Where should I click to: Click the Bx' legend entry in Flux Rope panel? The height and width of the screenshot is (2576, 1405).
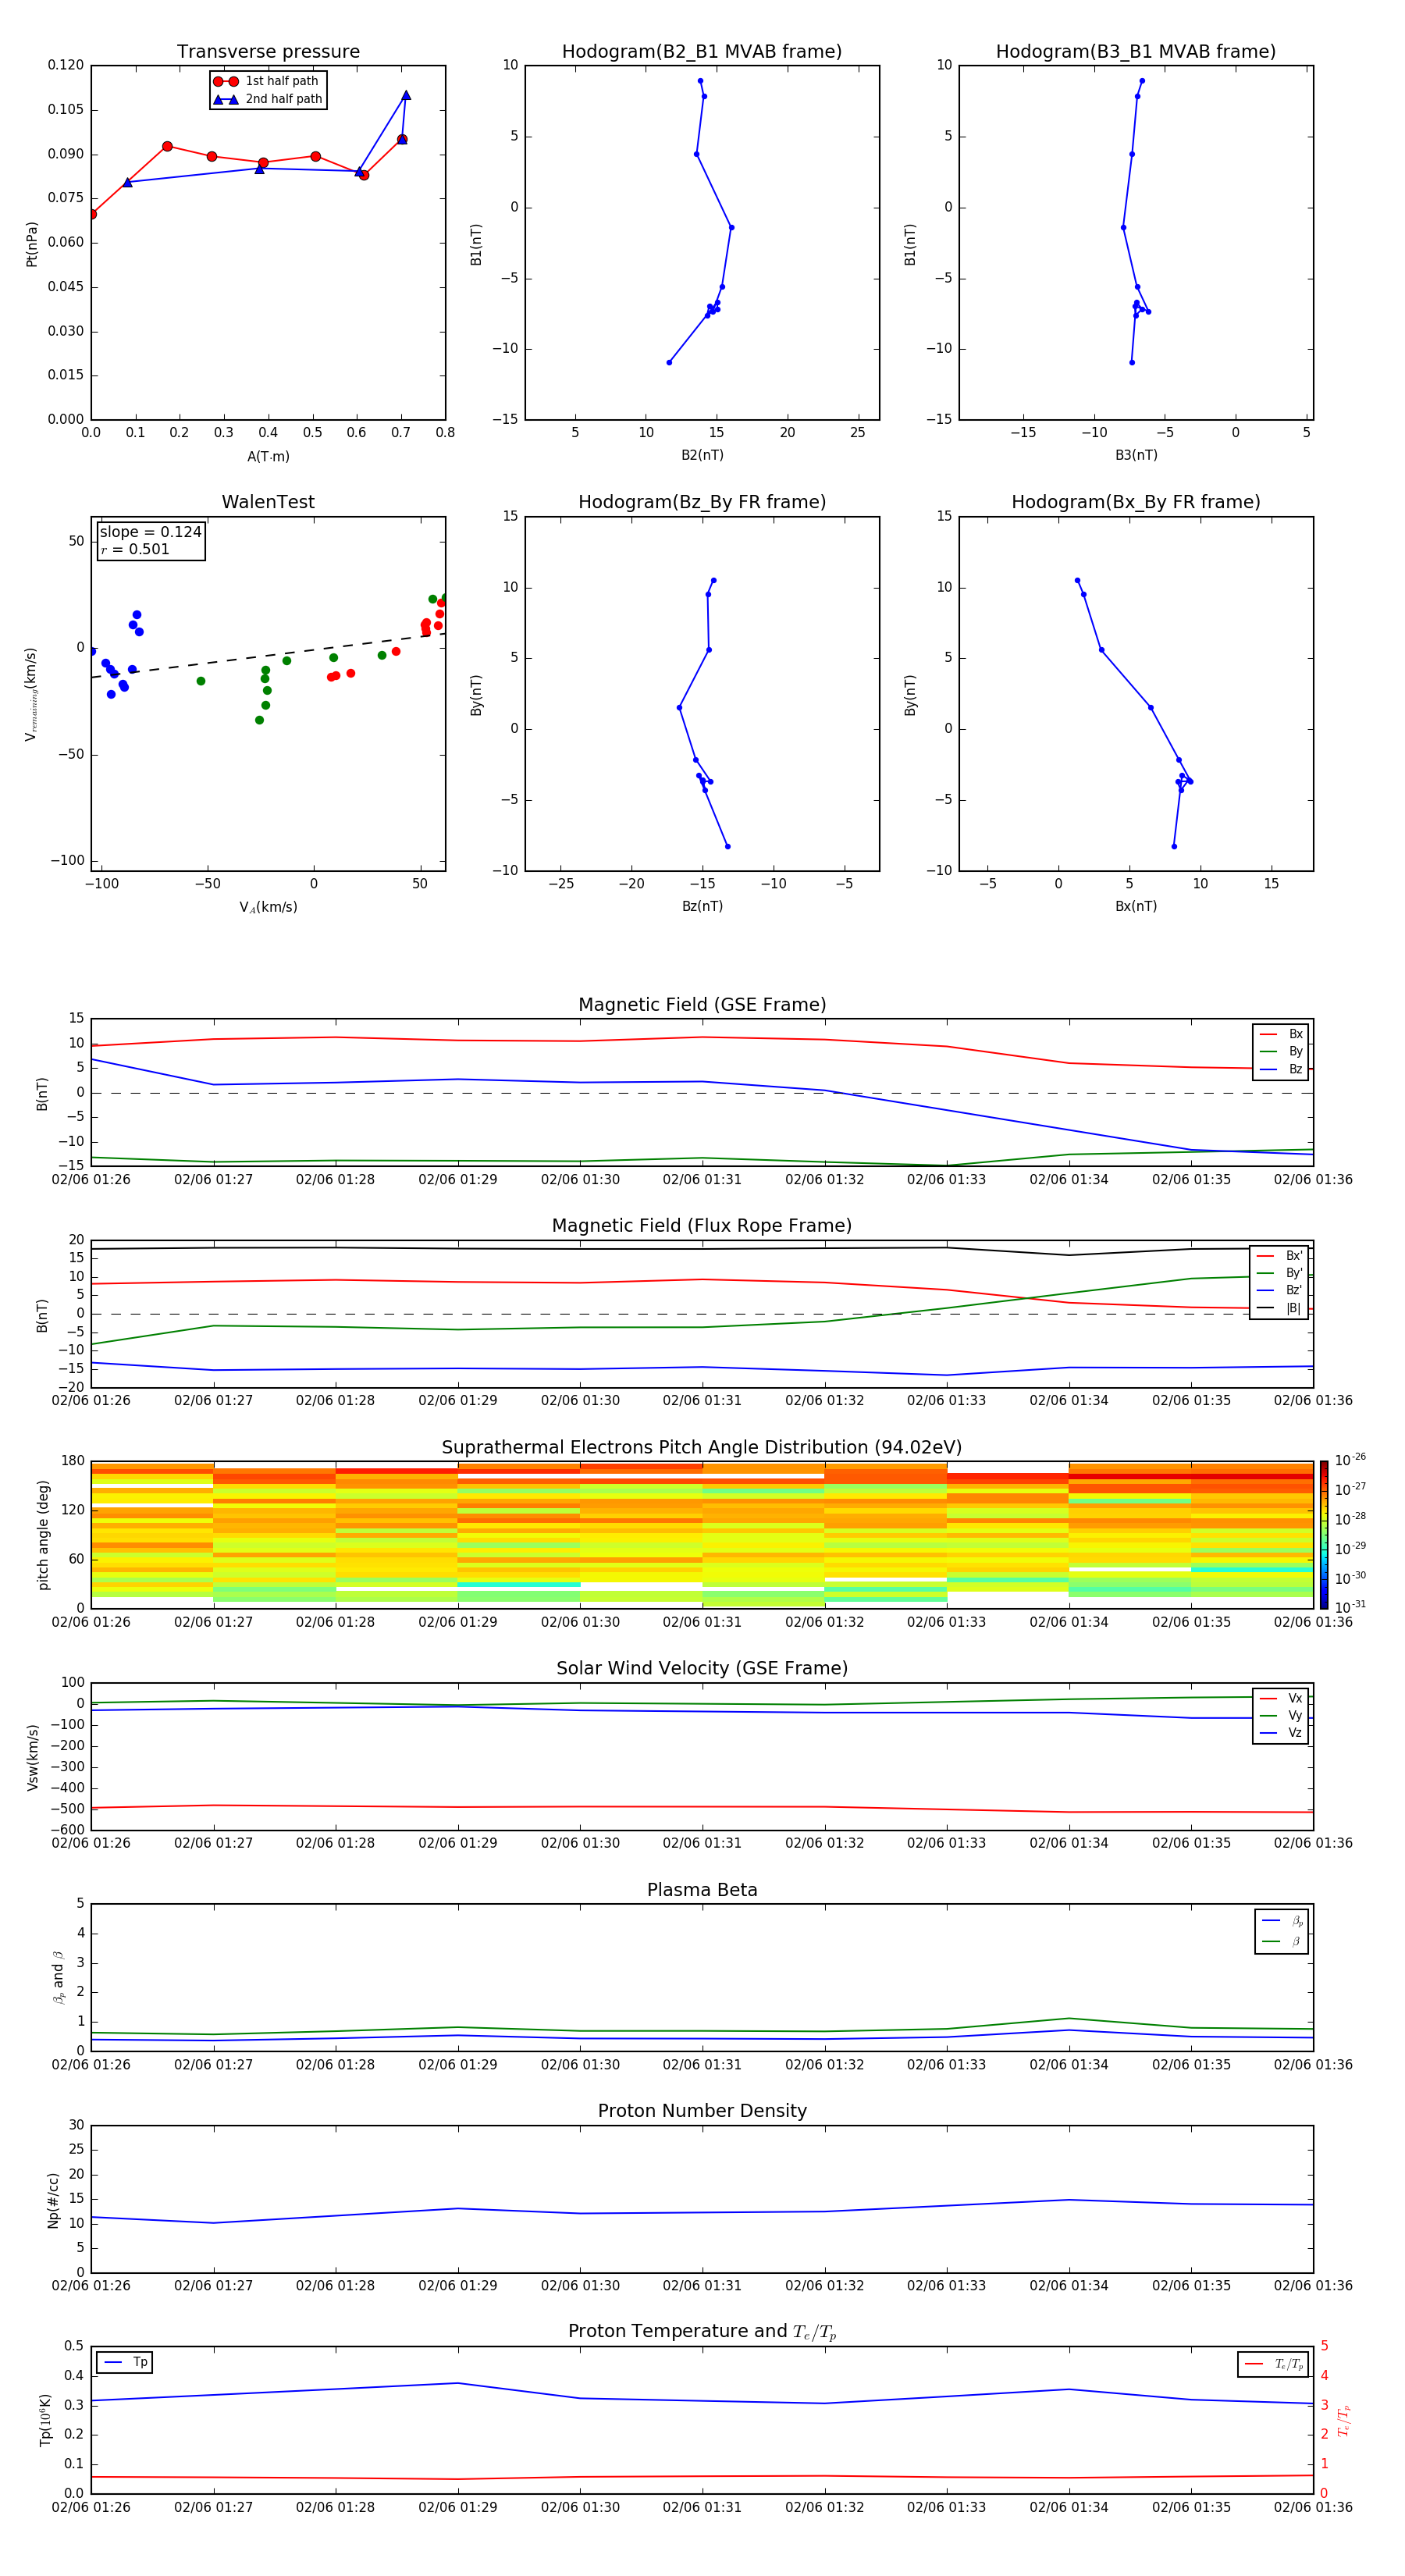coord(1279,1256)
